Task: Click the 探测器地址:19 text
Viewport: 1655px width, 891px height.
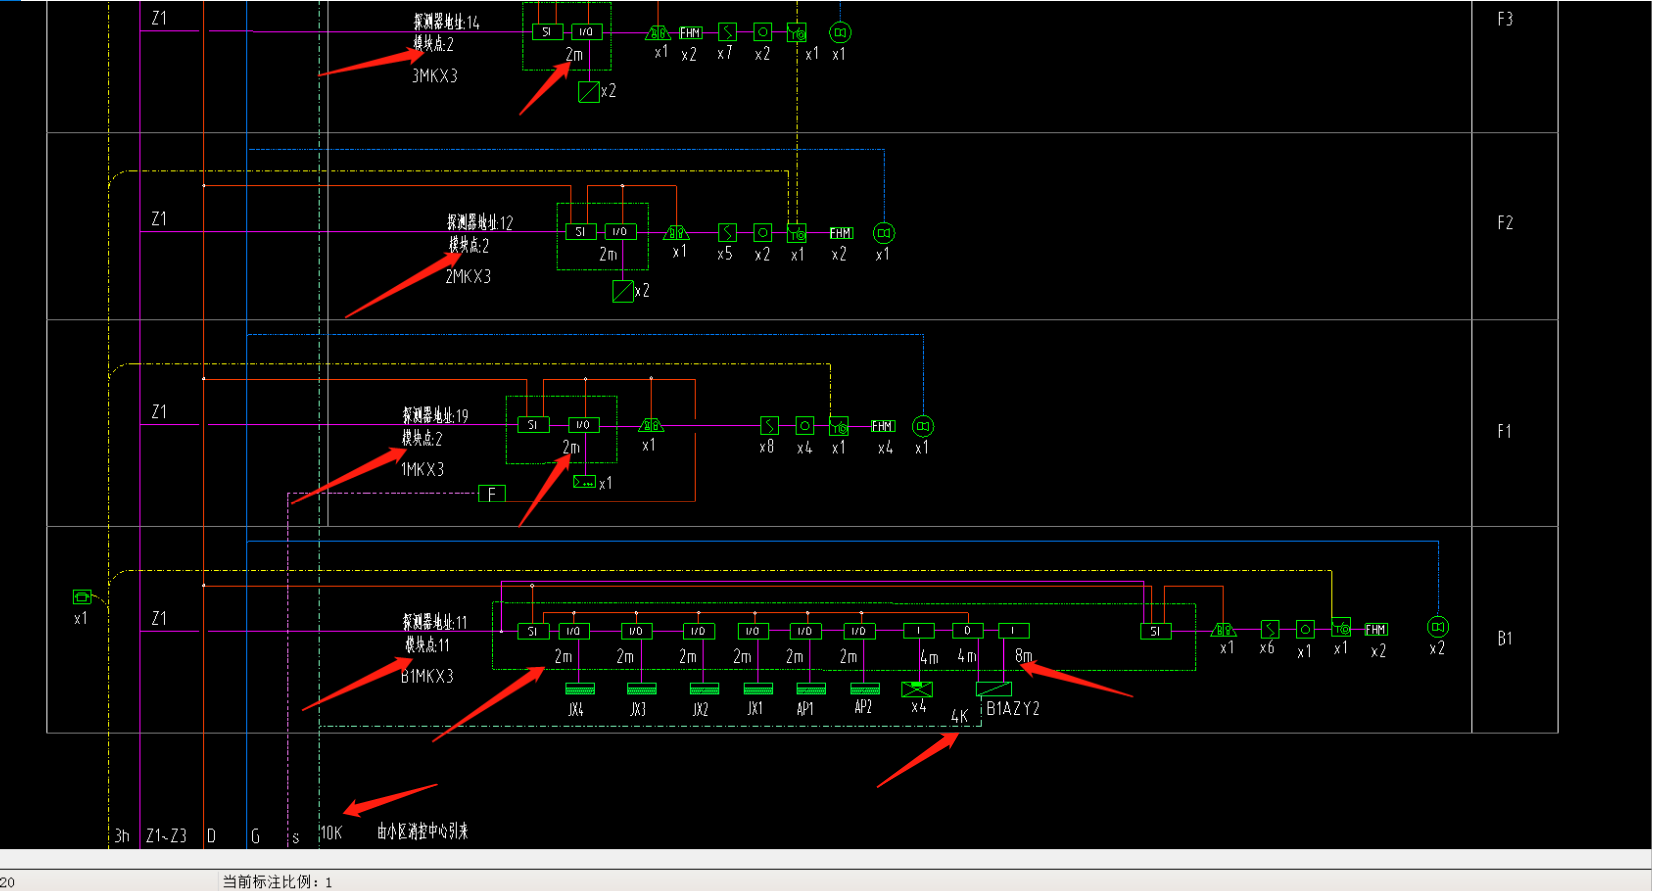Action: pos(435,415)
